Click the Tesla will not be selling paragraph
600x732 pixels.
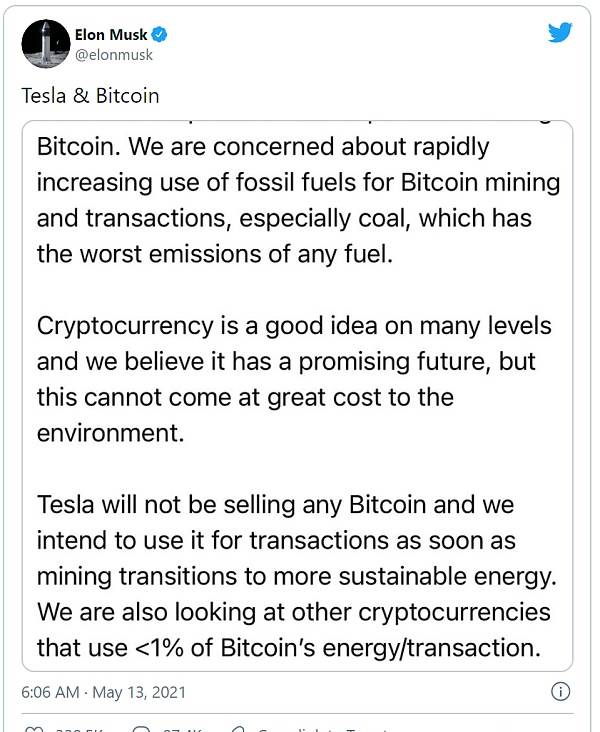pyautogui.click(x=297, y=576)
